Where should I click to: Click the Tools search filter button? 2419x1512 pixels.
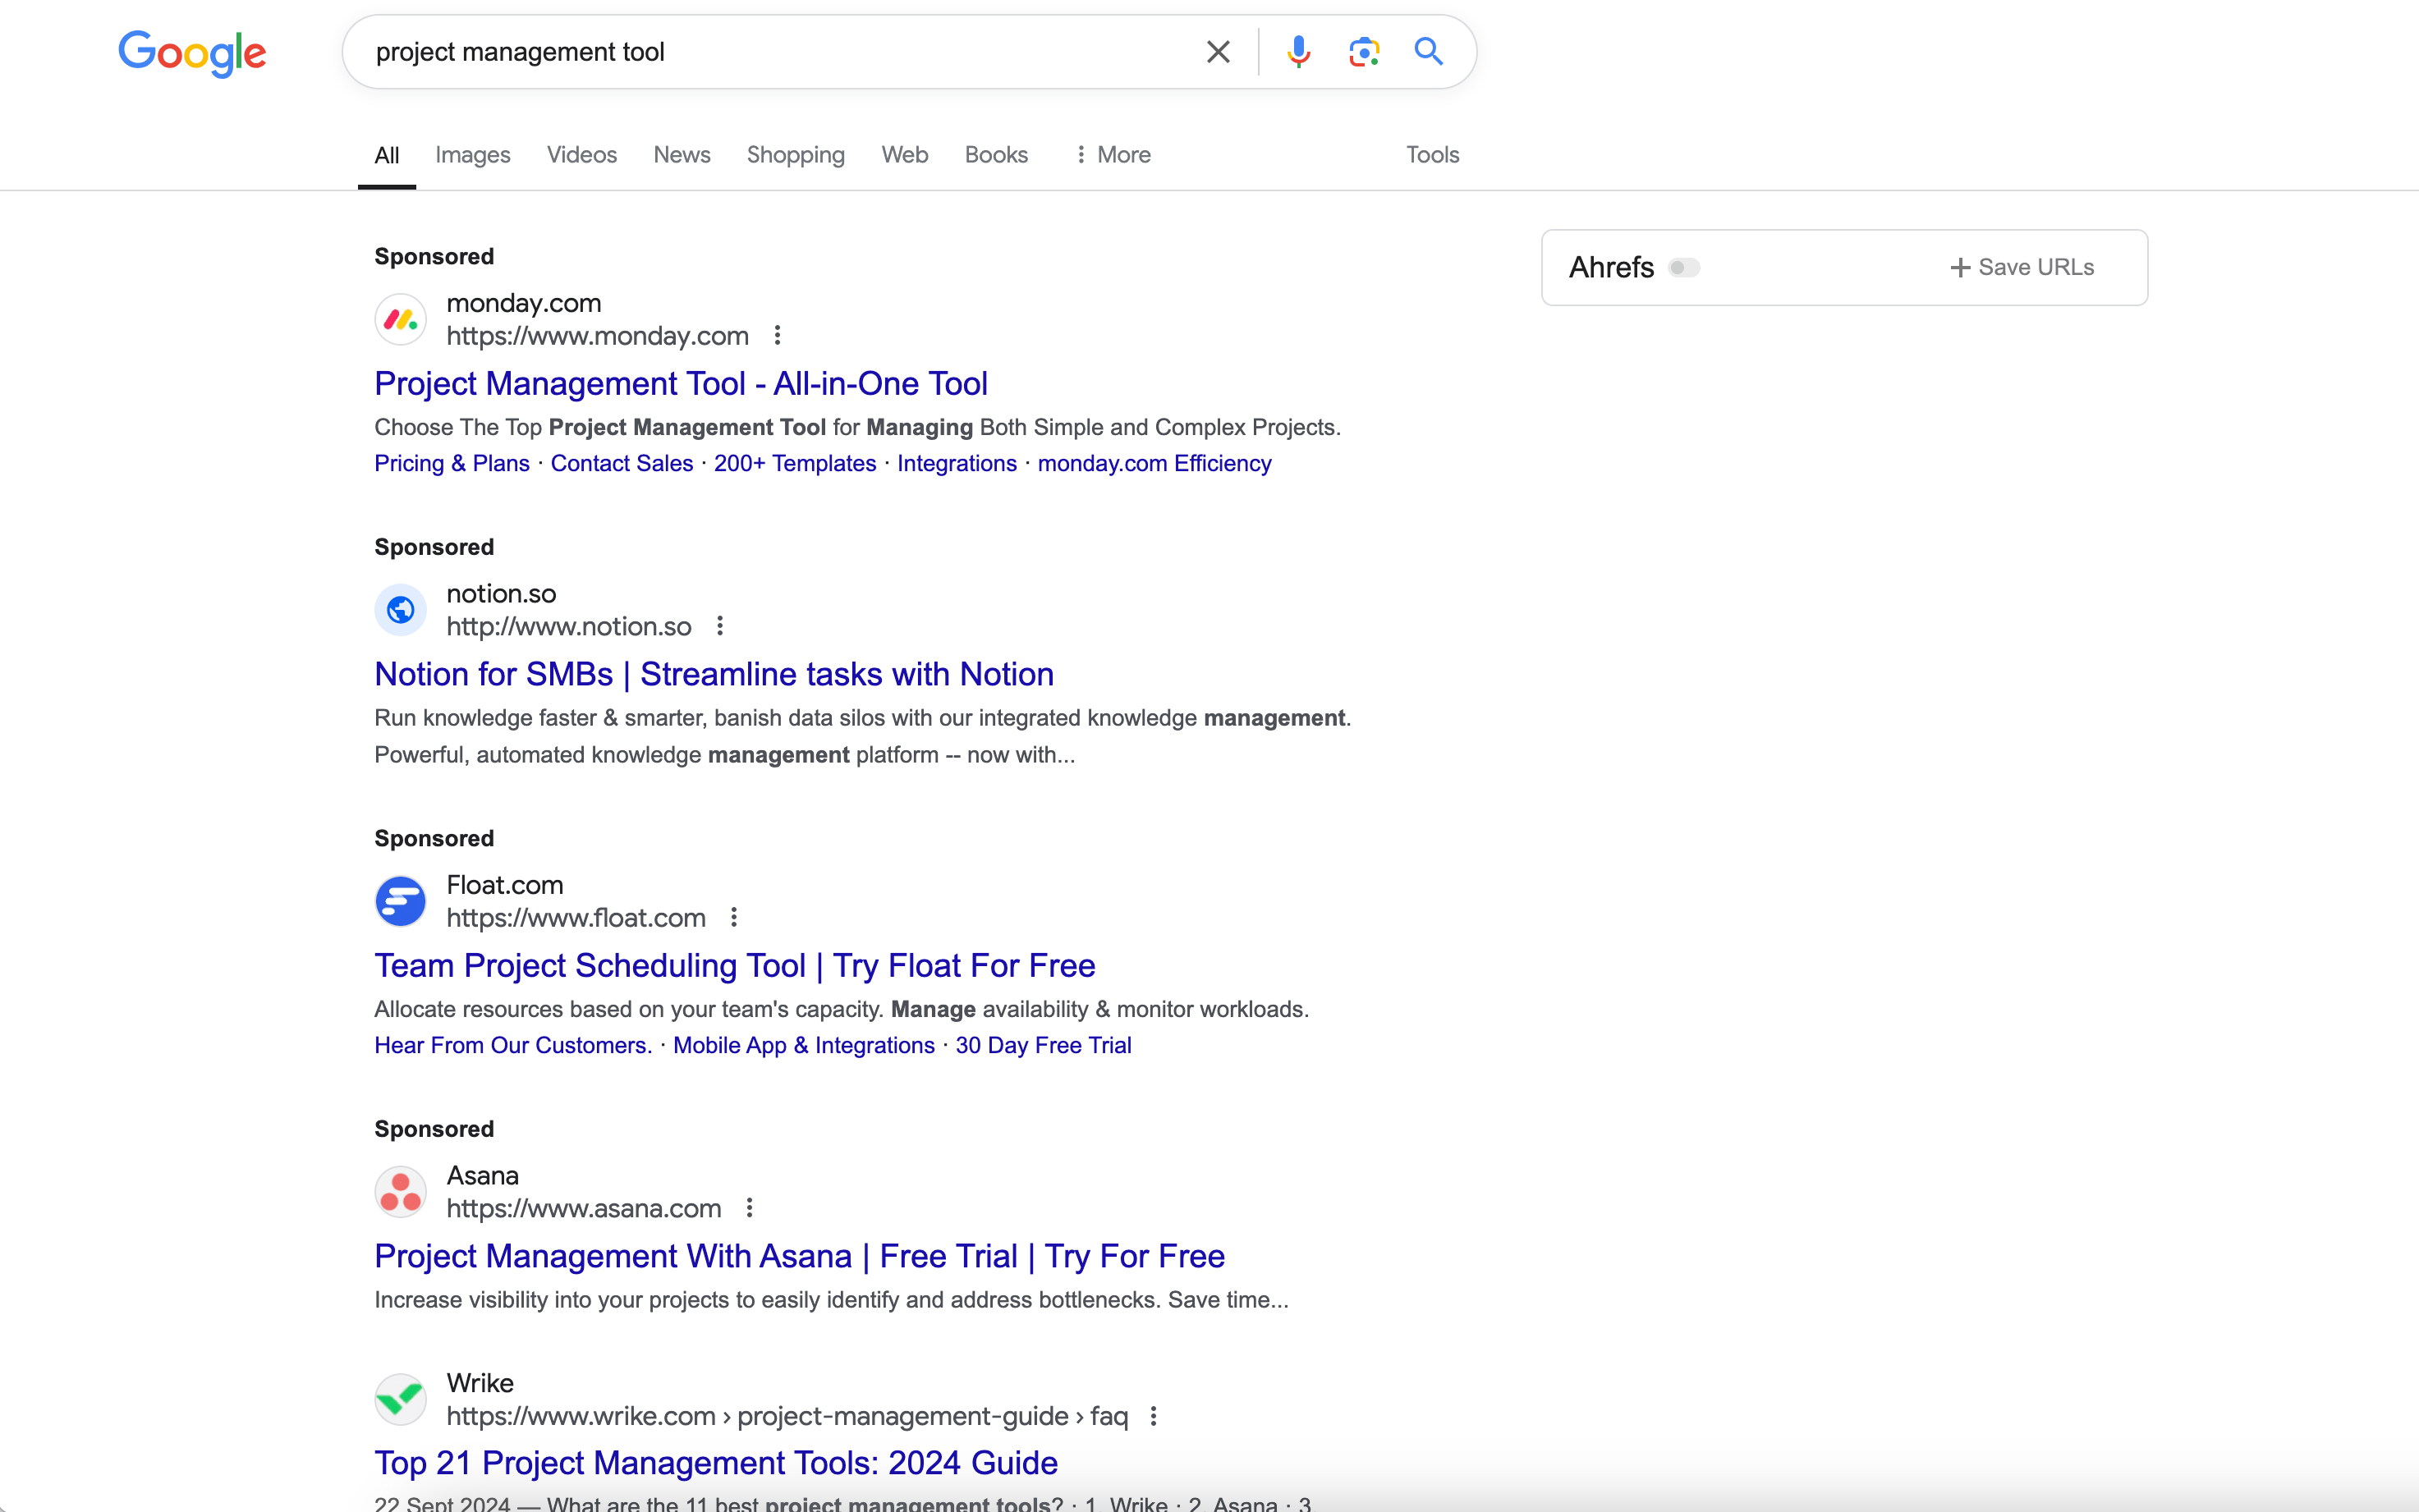tap(1431, 153)
